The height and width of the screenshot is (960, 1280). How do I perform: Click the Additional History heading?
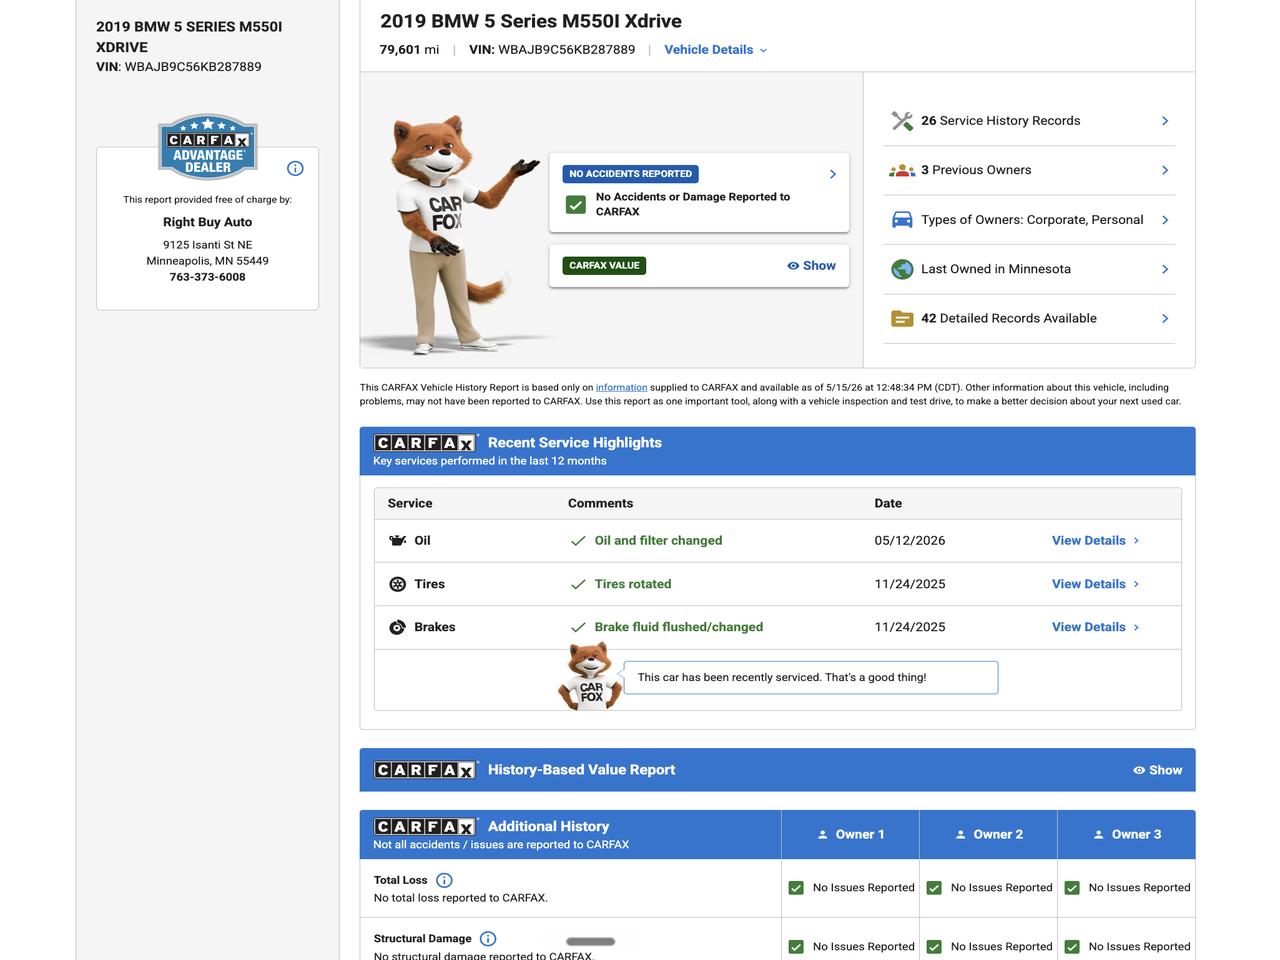pos(548,827)
